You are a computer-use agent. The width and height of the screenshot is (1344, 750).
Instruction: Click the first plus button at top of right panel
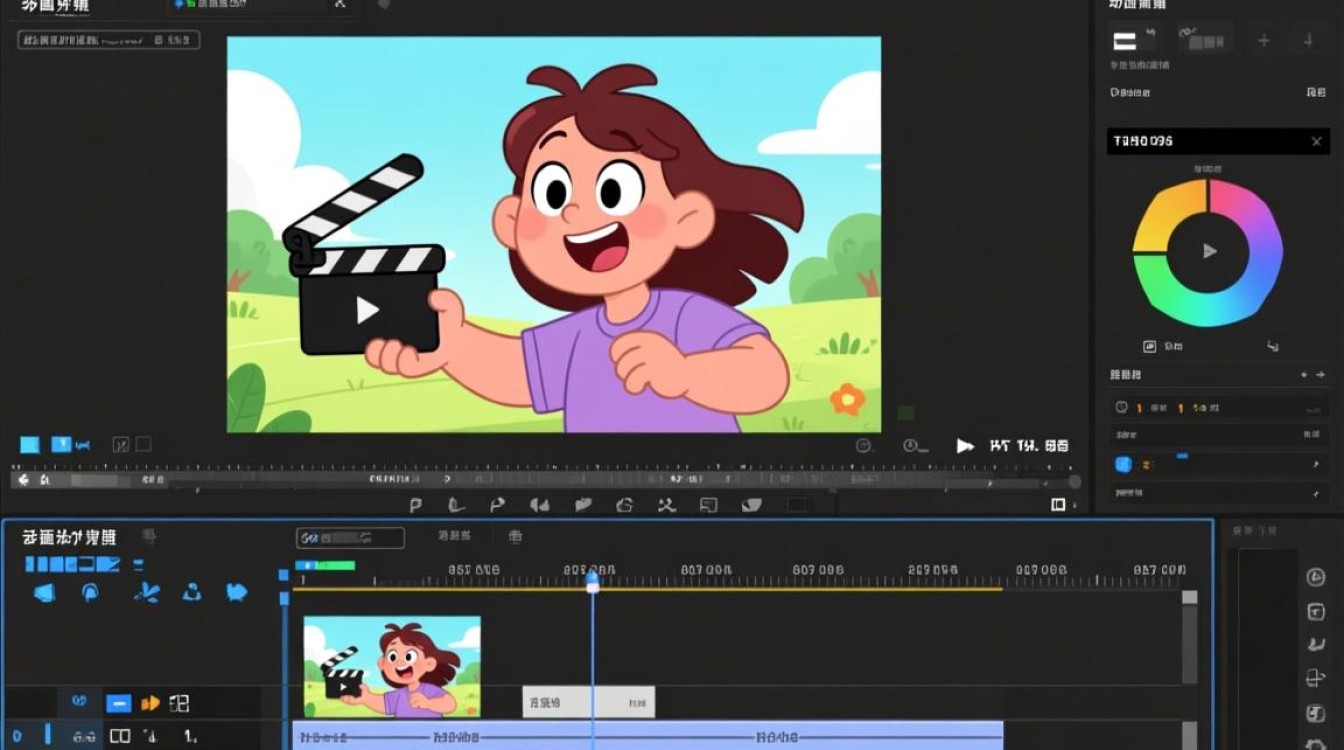[x=1264, y=41]
